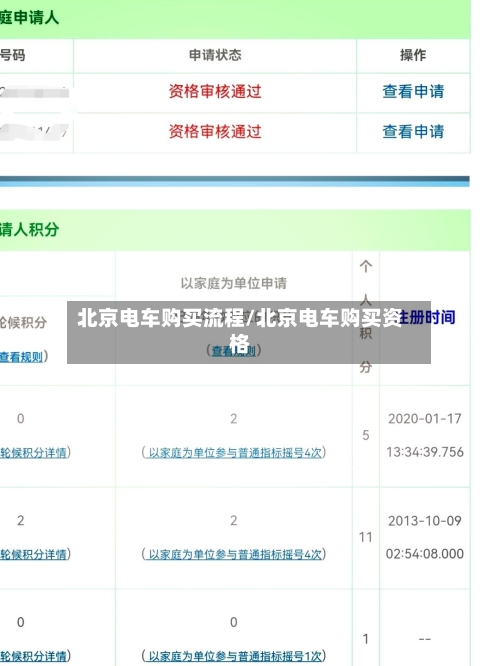This screenshot has width=500, height=666.
Task: Click the 个人积分 vertical column header
Action: pyautogui.click(x=366, y=317)
